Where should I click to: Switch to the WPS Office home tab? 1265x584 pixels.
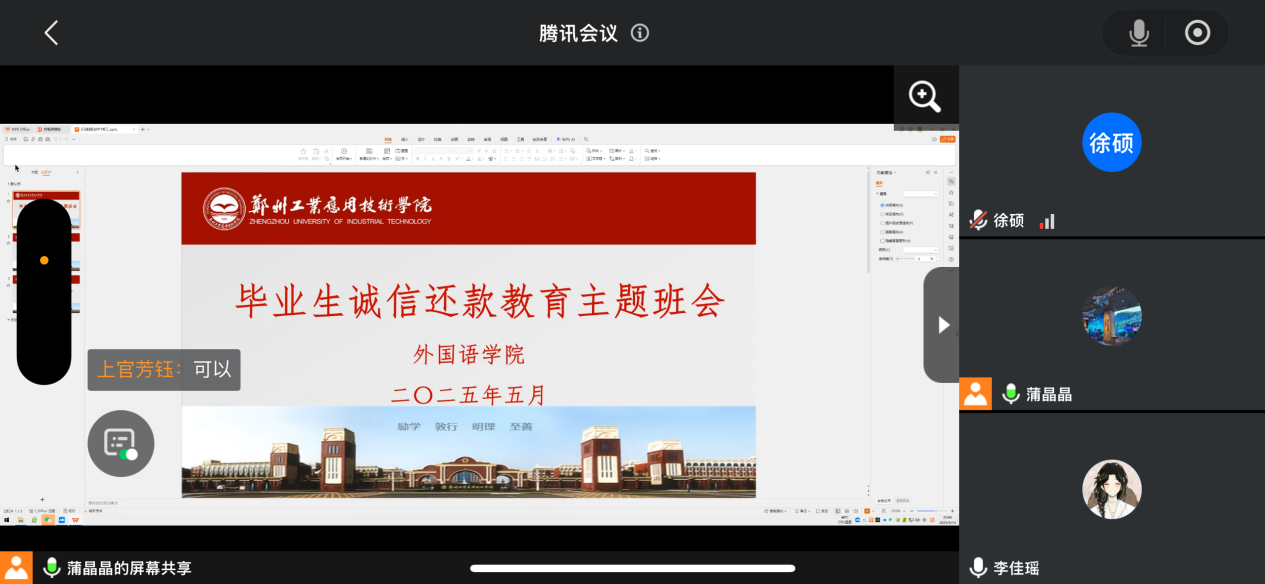coord(17,129)
